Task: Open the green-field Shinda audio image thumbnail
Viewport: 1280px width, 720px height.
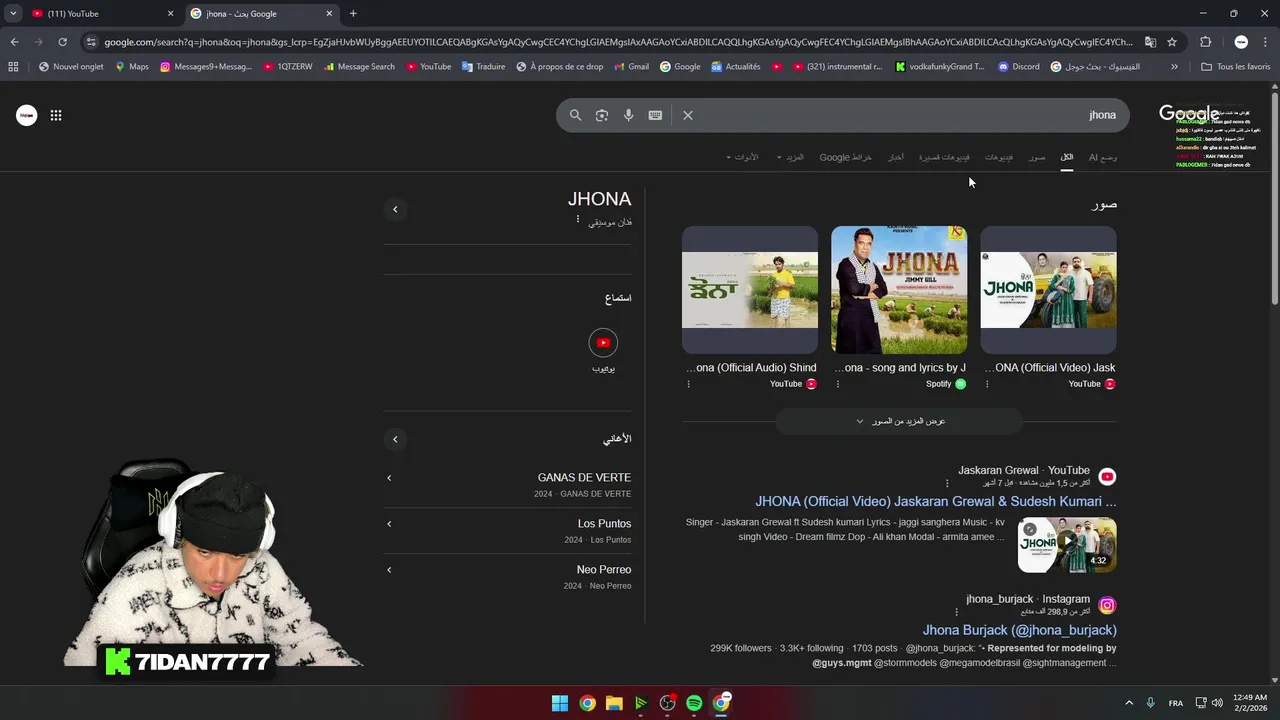Action: (750, 290)
